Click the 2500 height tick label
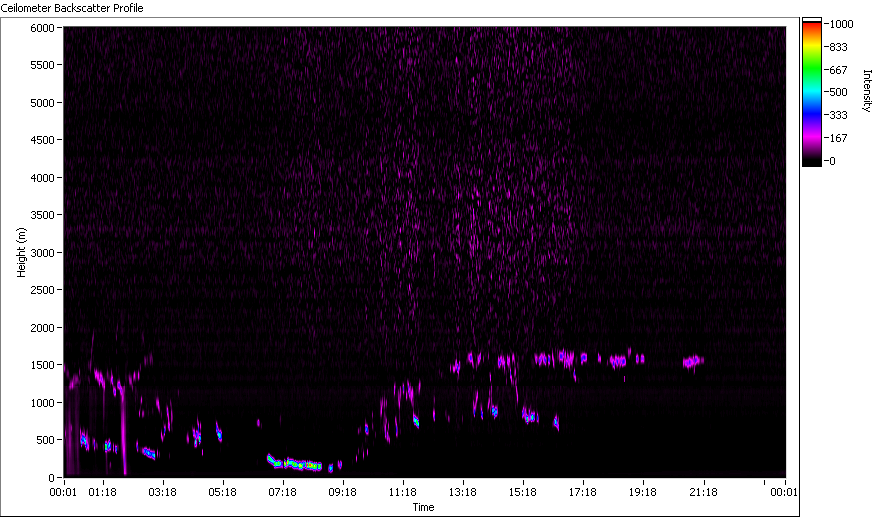This screenshot has width=876, height=517. [x=42, y=290]
